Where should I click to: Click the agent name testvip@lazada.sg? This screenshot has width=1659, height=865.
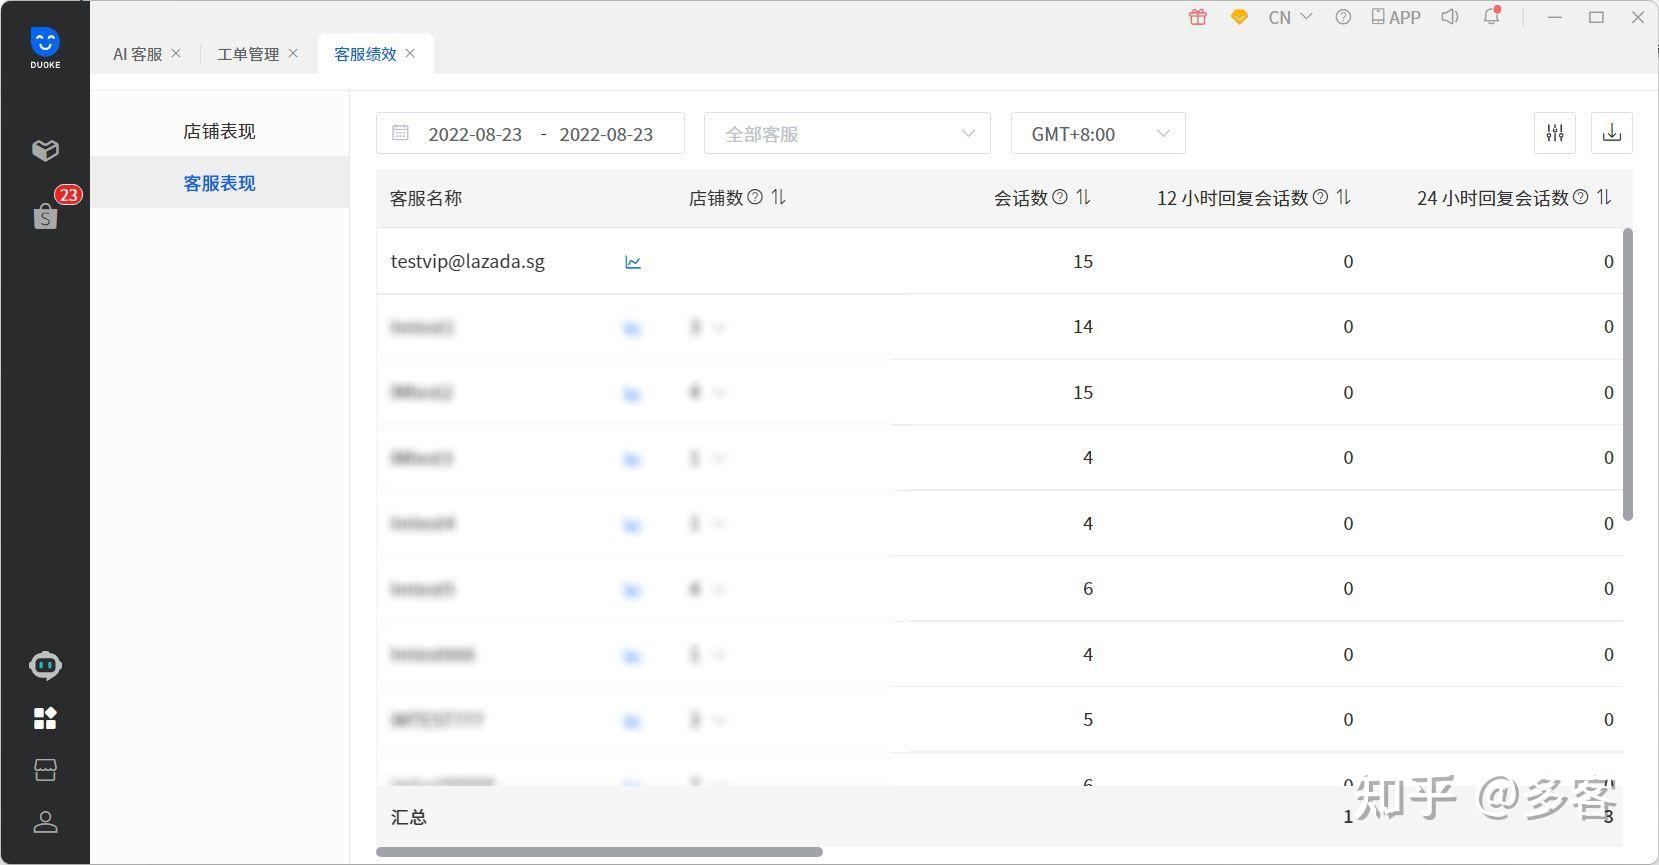pyautogui.click(x=467, y=262)
